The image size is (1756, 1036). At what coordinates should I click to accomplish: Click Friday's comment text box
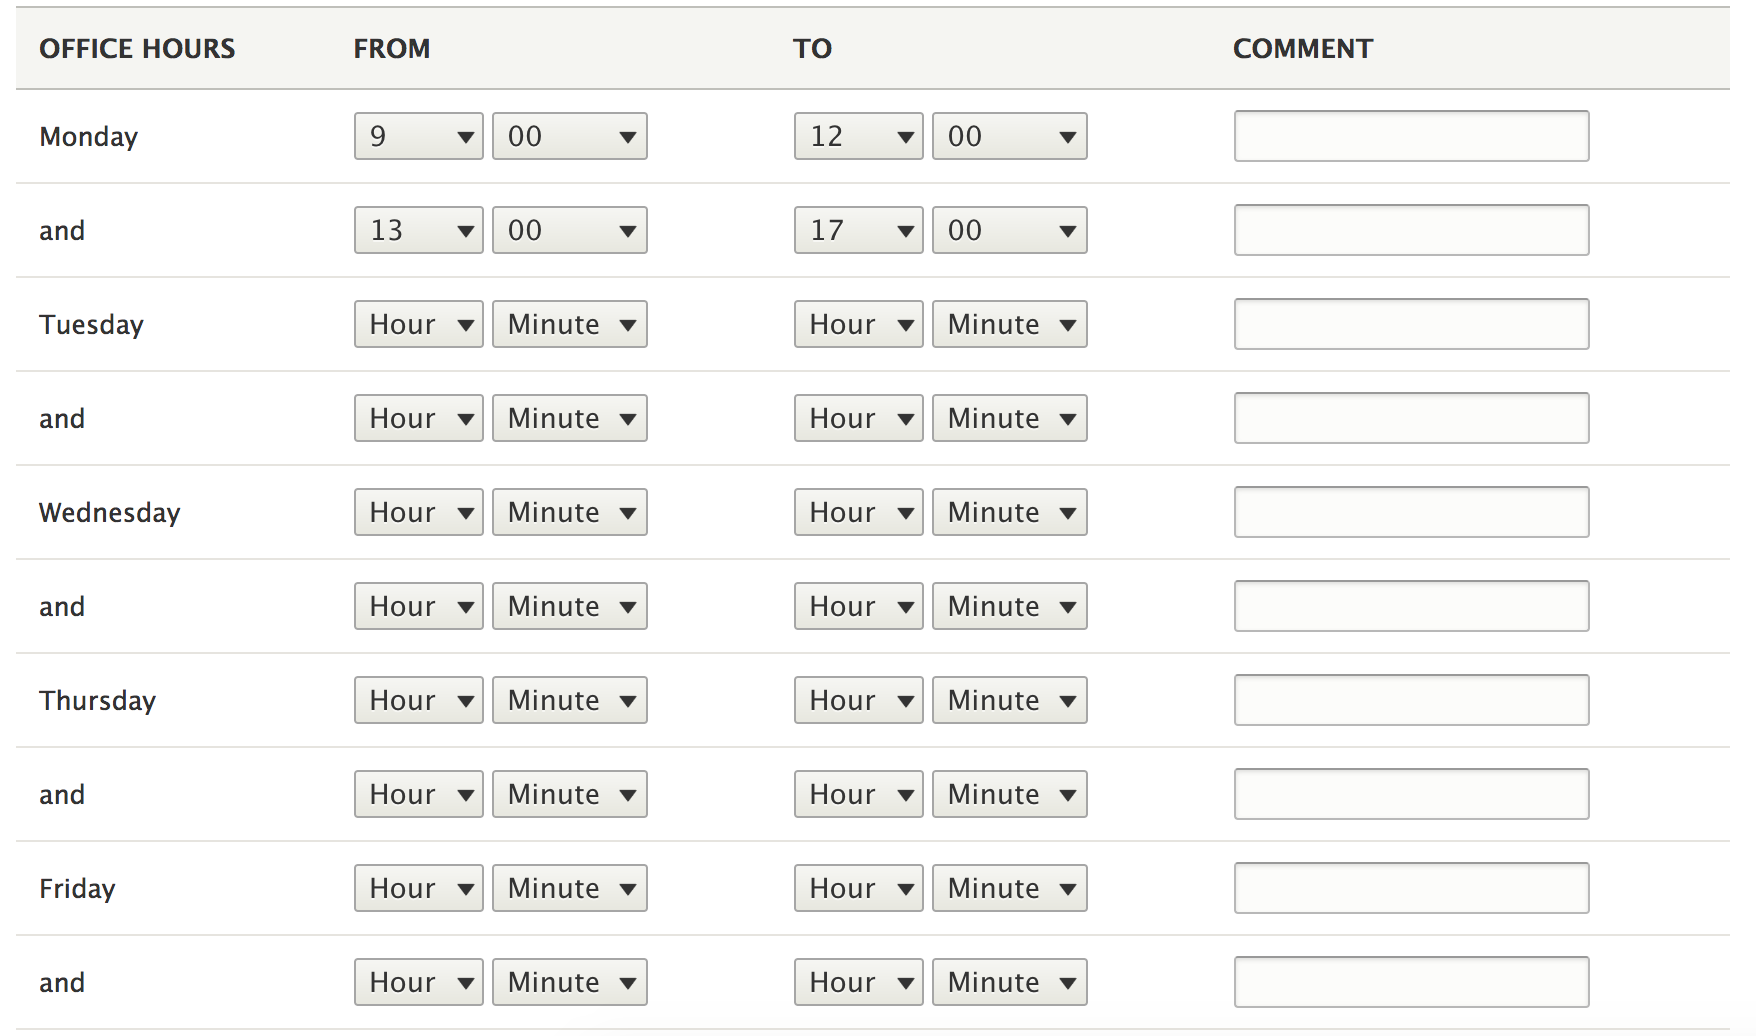pos(1411,888)
